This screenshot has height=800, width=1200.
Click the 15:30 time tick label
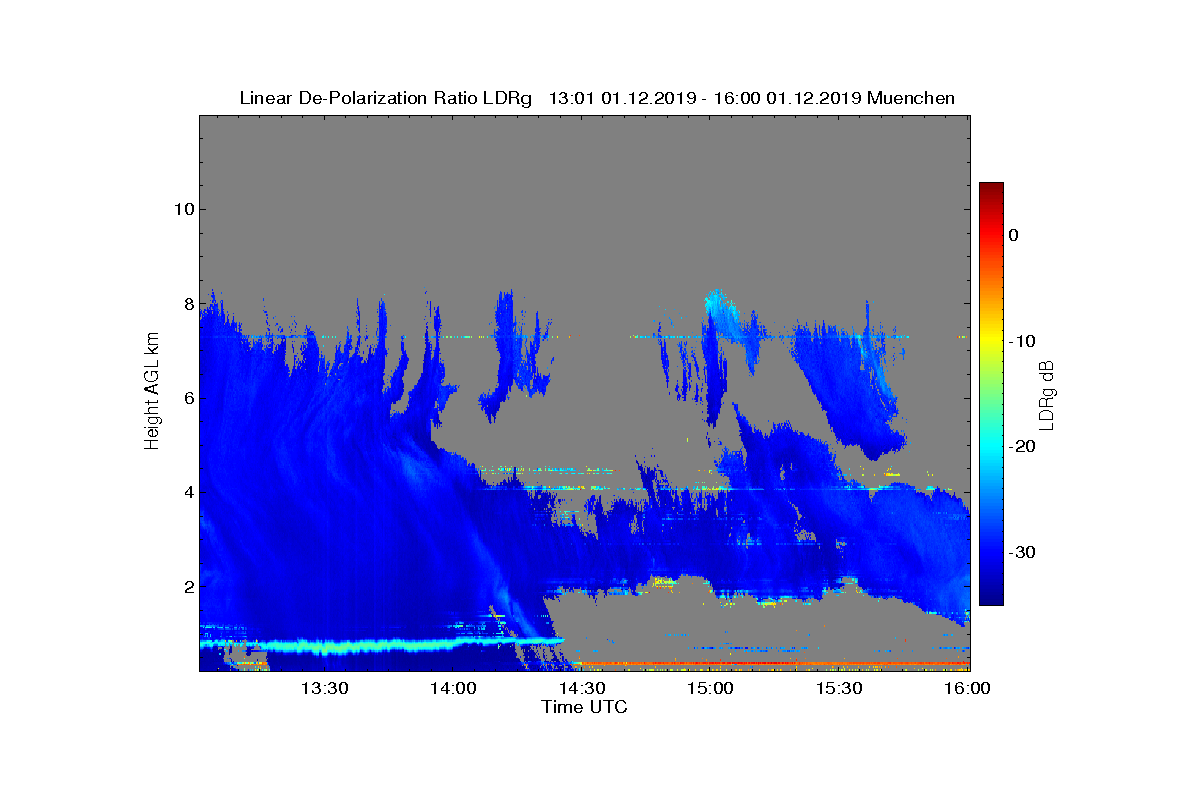pyautogui.click(x=839, y=688)
